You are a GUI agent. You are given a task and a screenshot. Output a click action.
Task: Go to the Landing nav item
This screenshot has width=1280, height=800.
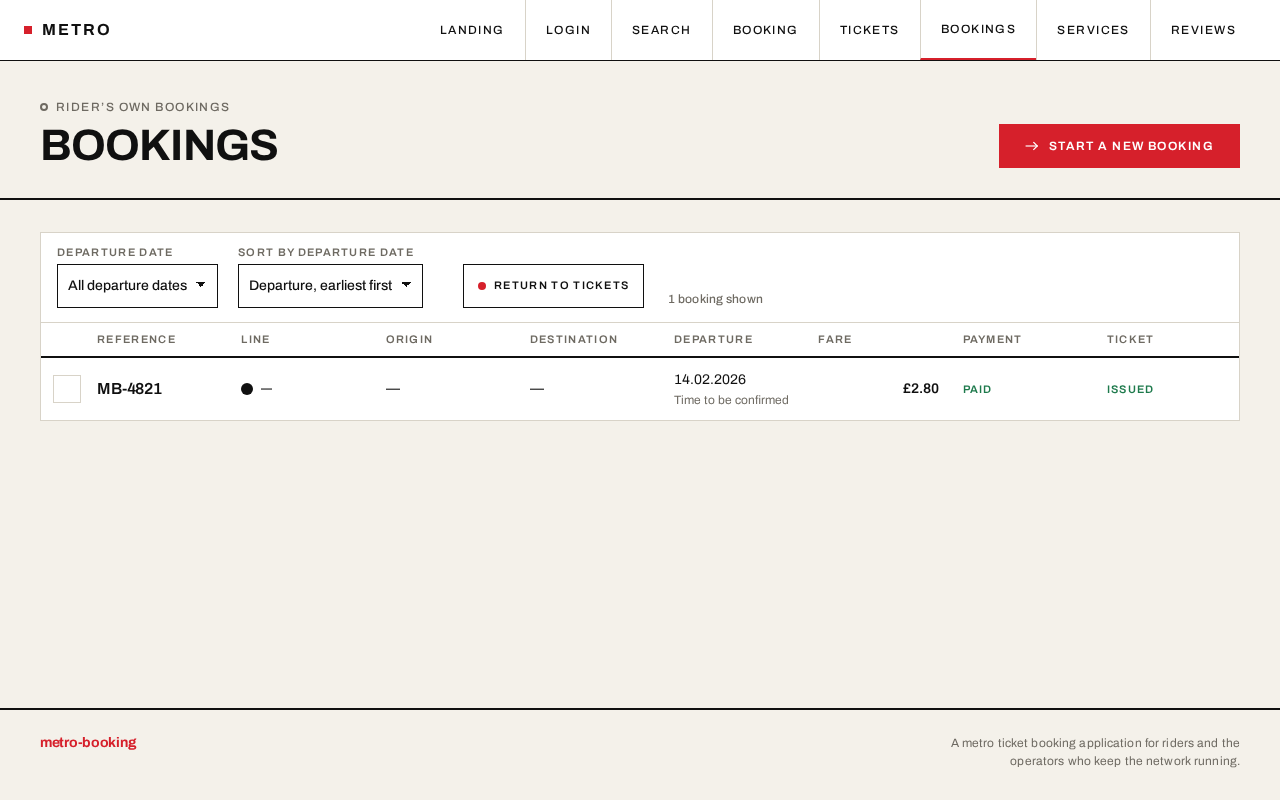tap(472, 30)
